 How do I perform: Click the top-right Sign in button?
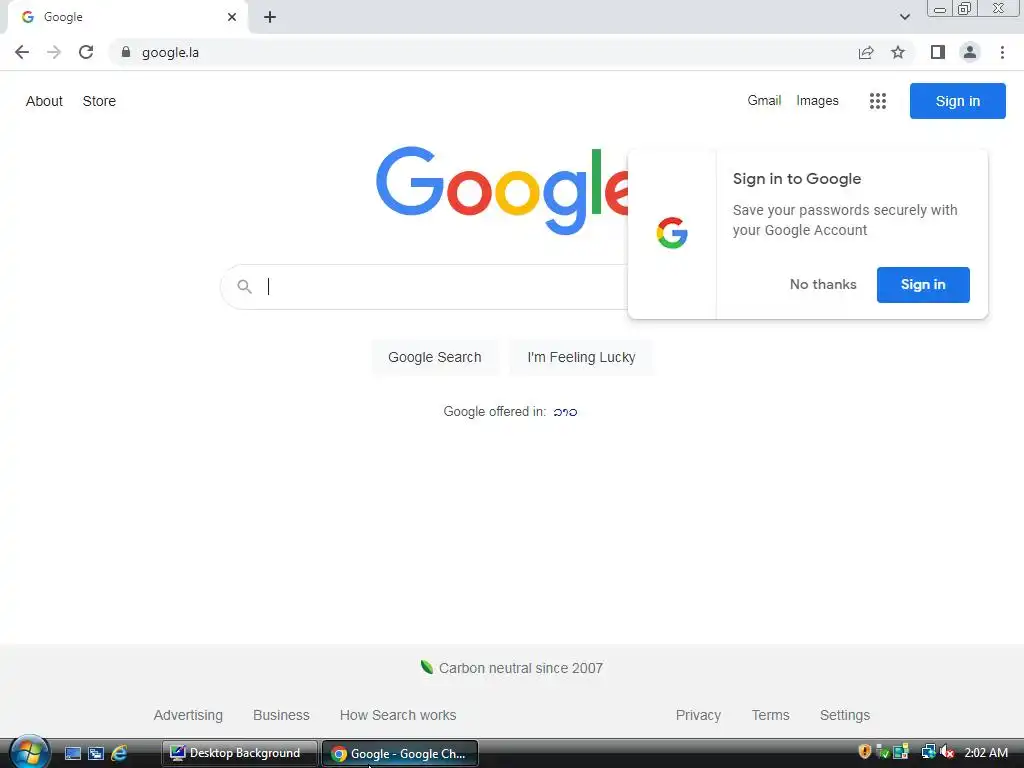(x=957, y=101)
